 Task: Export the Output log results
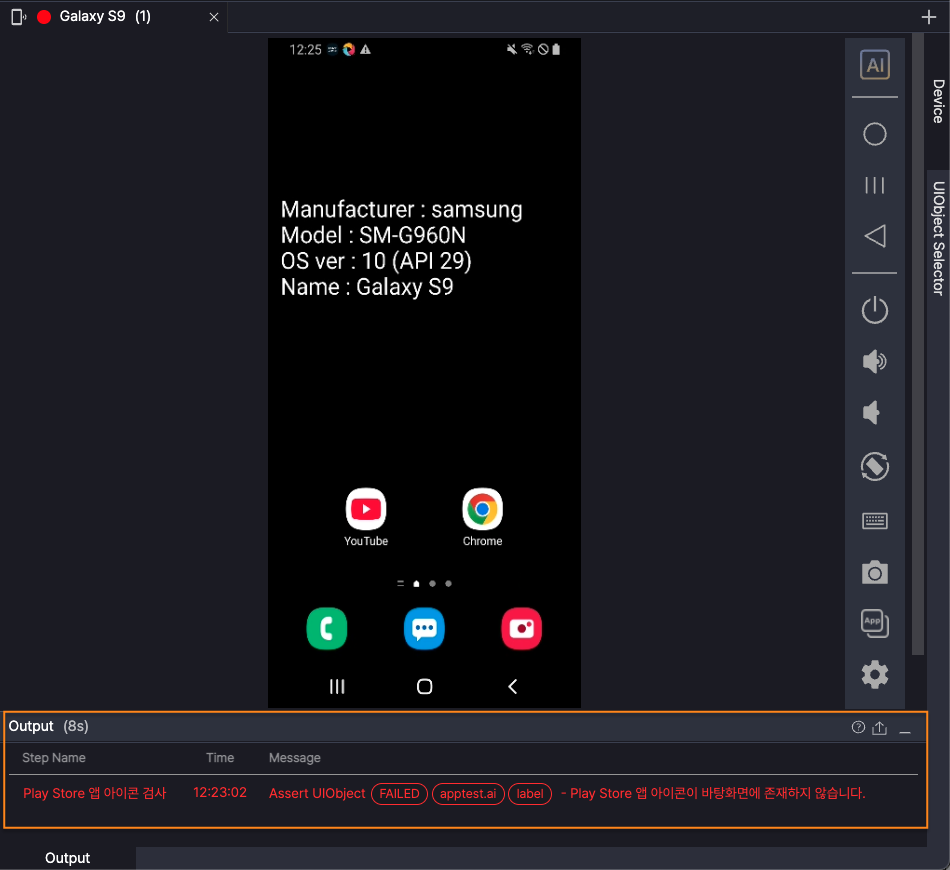pyautogui.click(x=880, y=728)
